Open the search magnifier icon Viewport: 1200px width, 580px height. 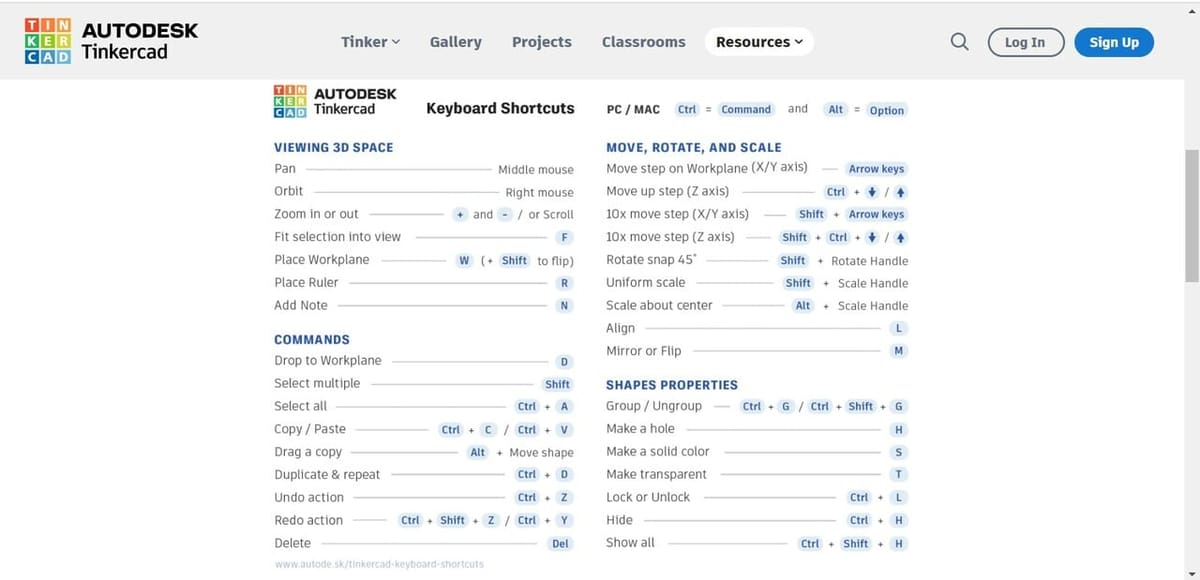[959, 42]
